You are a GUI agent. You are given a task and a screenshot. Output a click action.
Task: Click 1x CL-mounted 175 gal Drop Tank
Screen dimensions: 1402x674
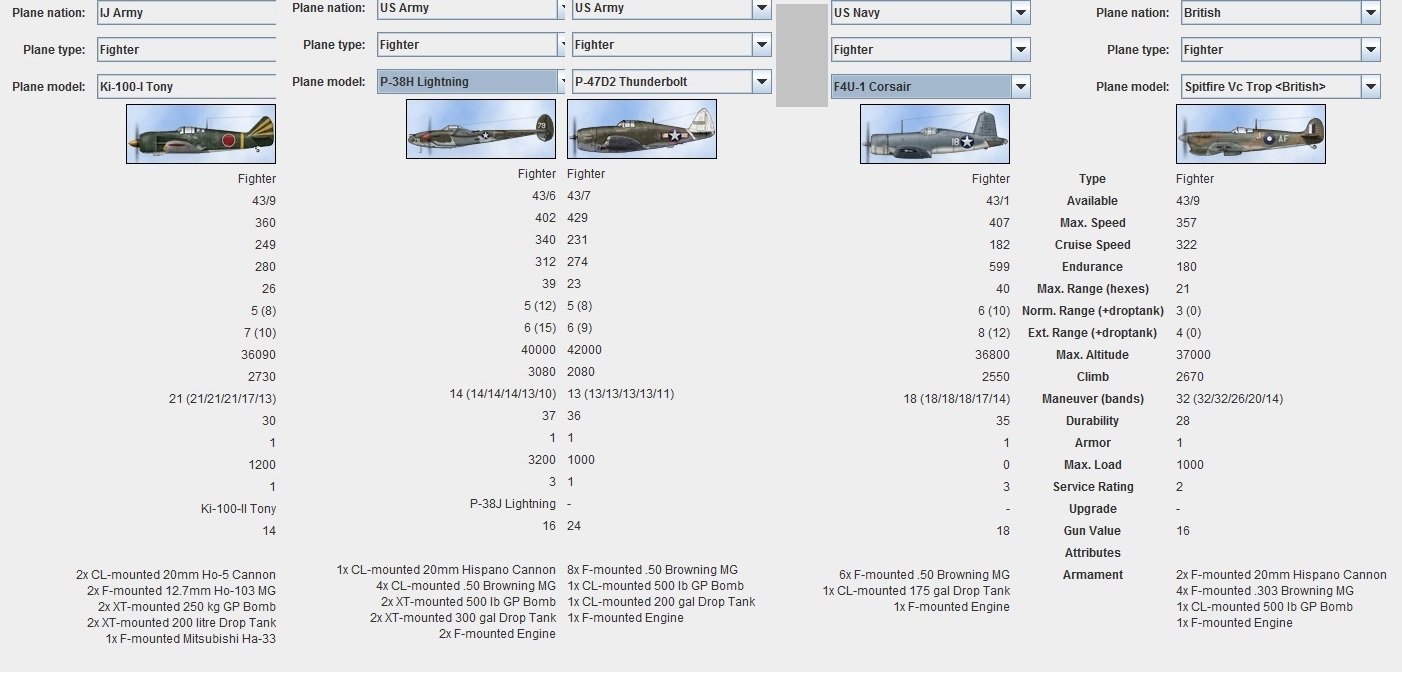click(917, 591)
